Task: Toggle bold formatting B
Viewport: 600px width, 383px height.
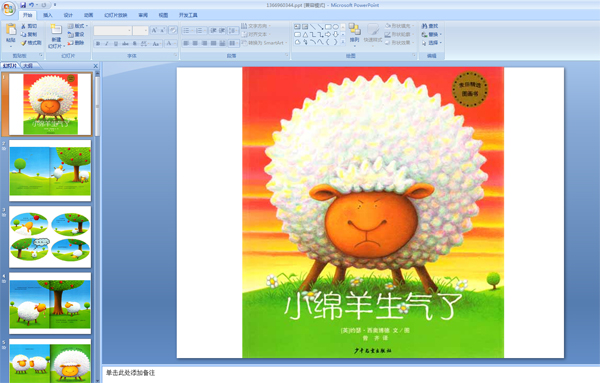Action: pos(98,44)
